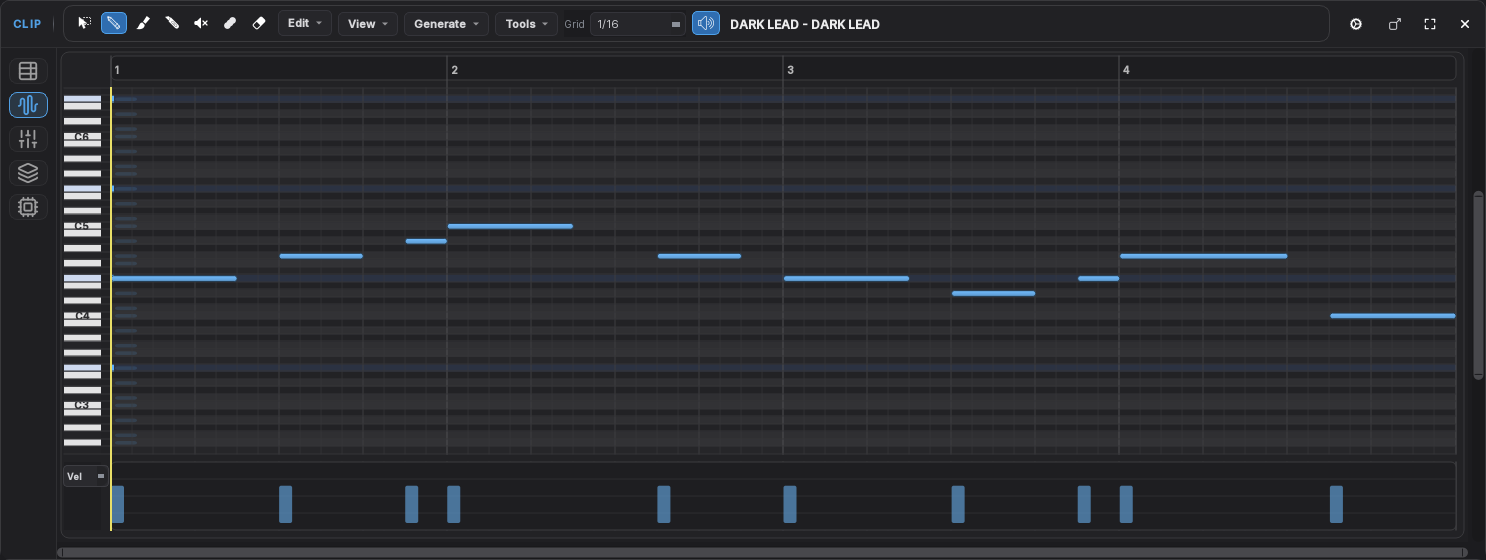
Task: Select the short A#4 note before bar 2
Action: [426, 241]
